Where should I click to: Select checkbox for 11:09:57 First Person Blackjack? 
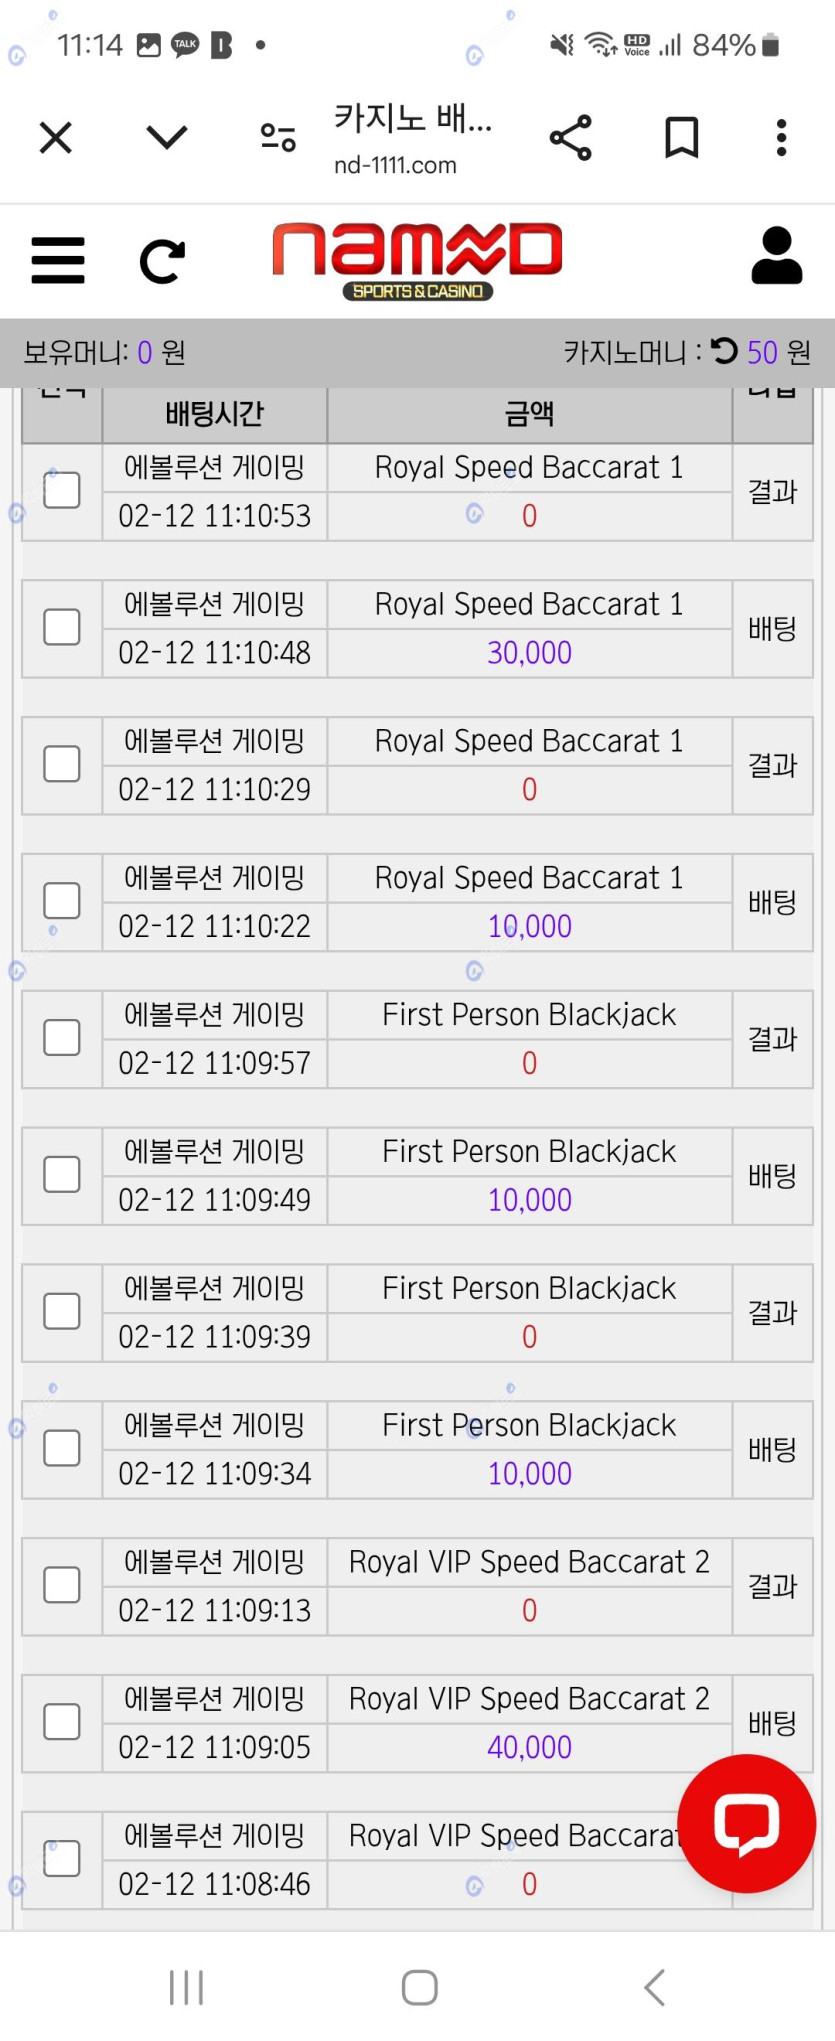point(62,1037)
